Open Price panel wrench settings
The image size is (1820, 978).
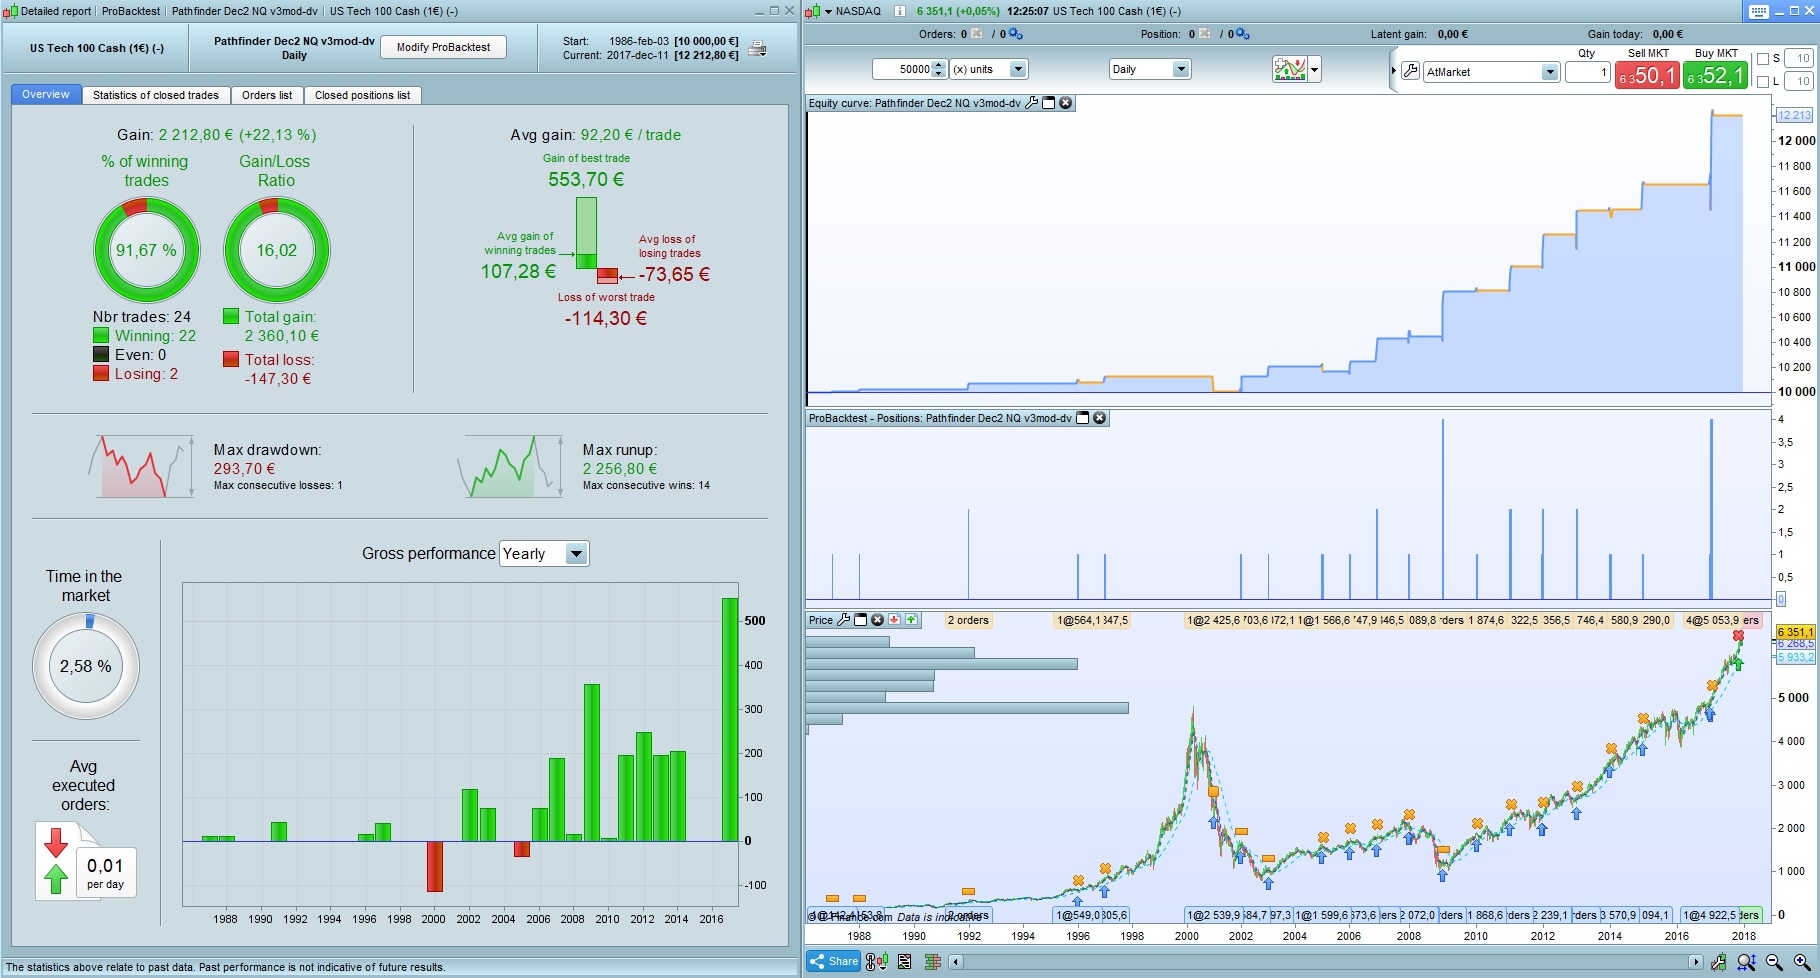pyautogui.click(x=843, y=620)
